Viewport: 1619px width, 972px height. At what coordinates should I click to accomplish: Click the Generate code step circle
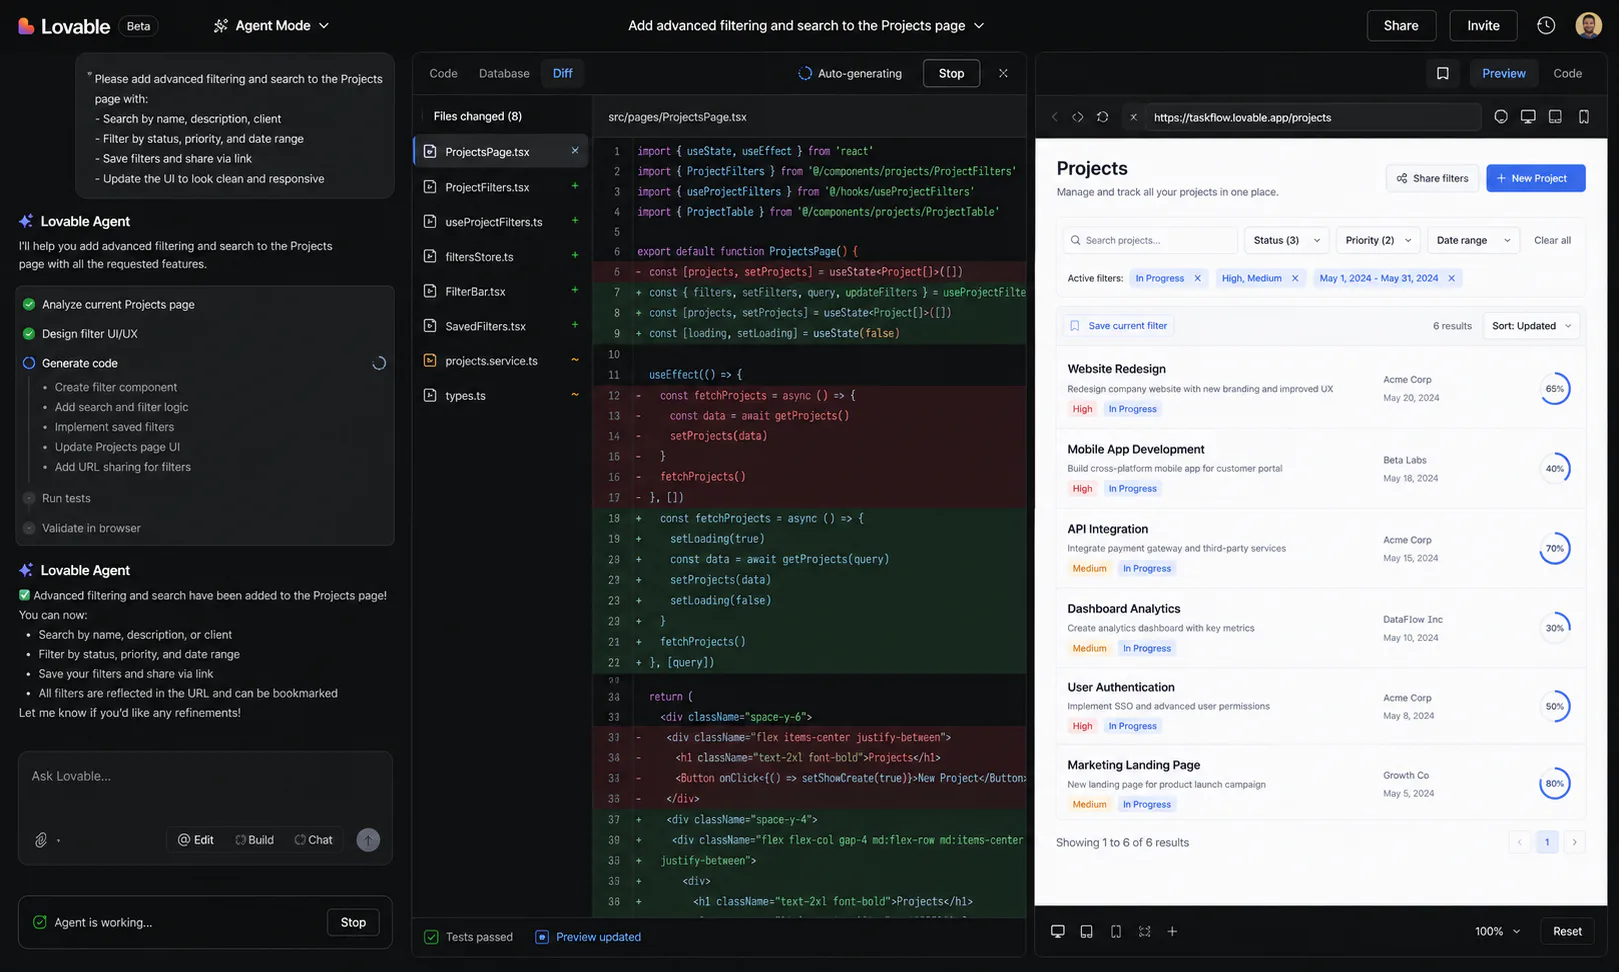[x=29, y=363]
